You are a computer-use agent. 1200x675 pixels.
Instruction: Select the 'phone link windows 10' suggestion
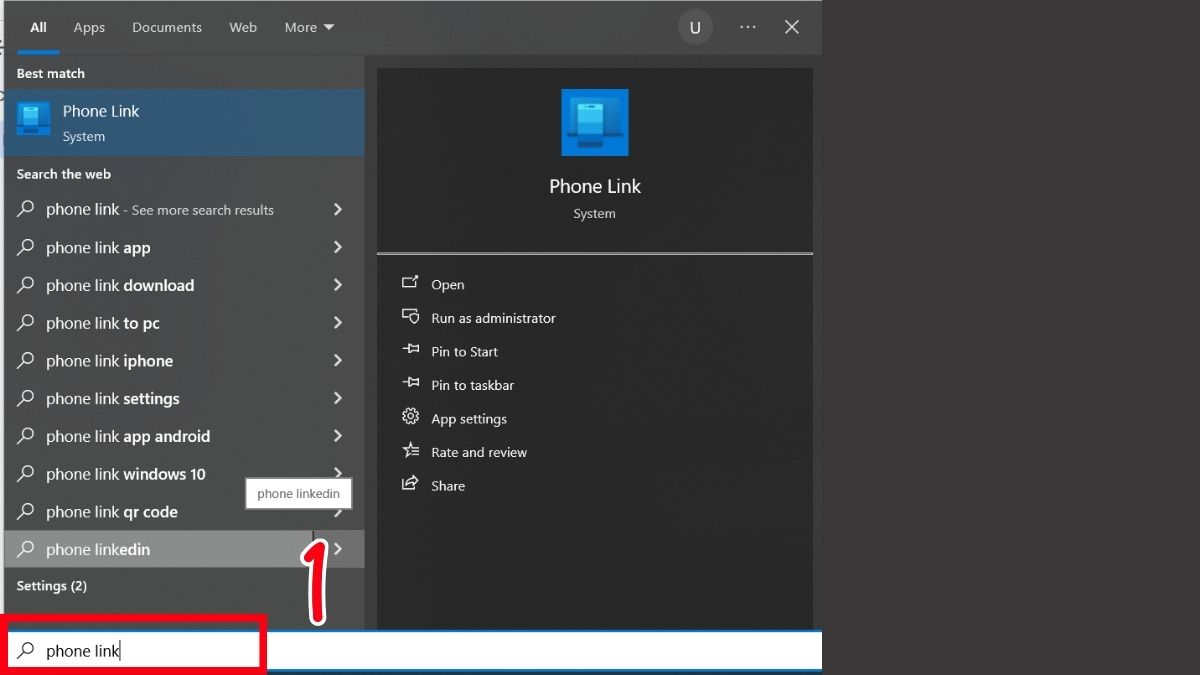pyautogui.click(x=184, y=474)
